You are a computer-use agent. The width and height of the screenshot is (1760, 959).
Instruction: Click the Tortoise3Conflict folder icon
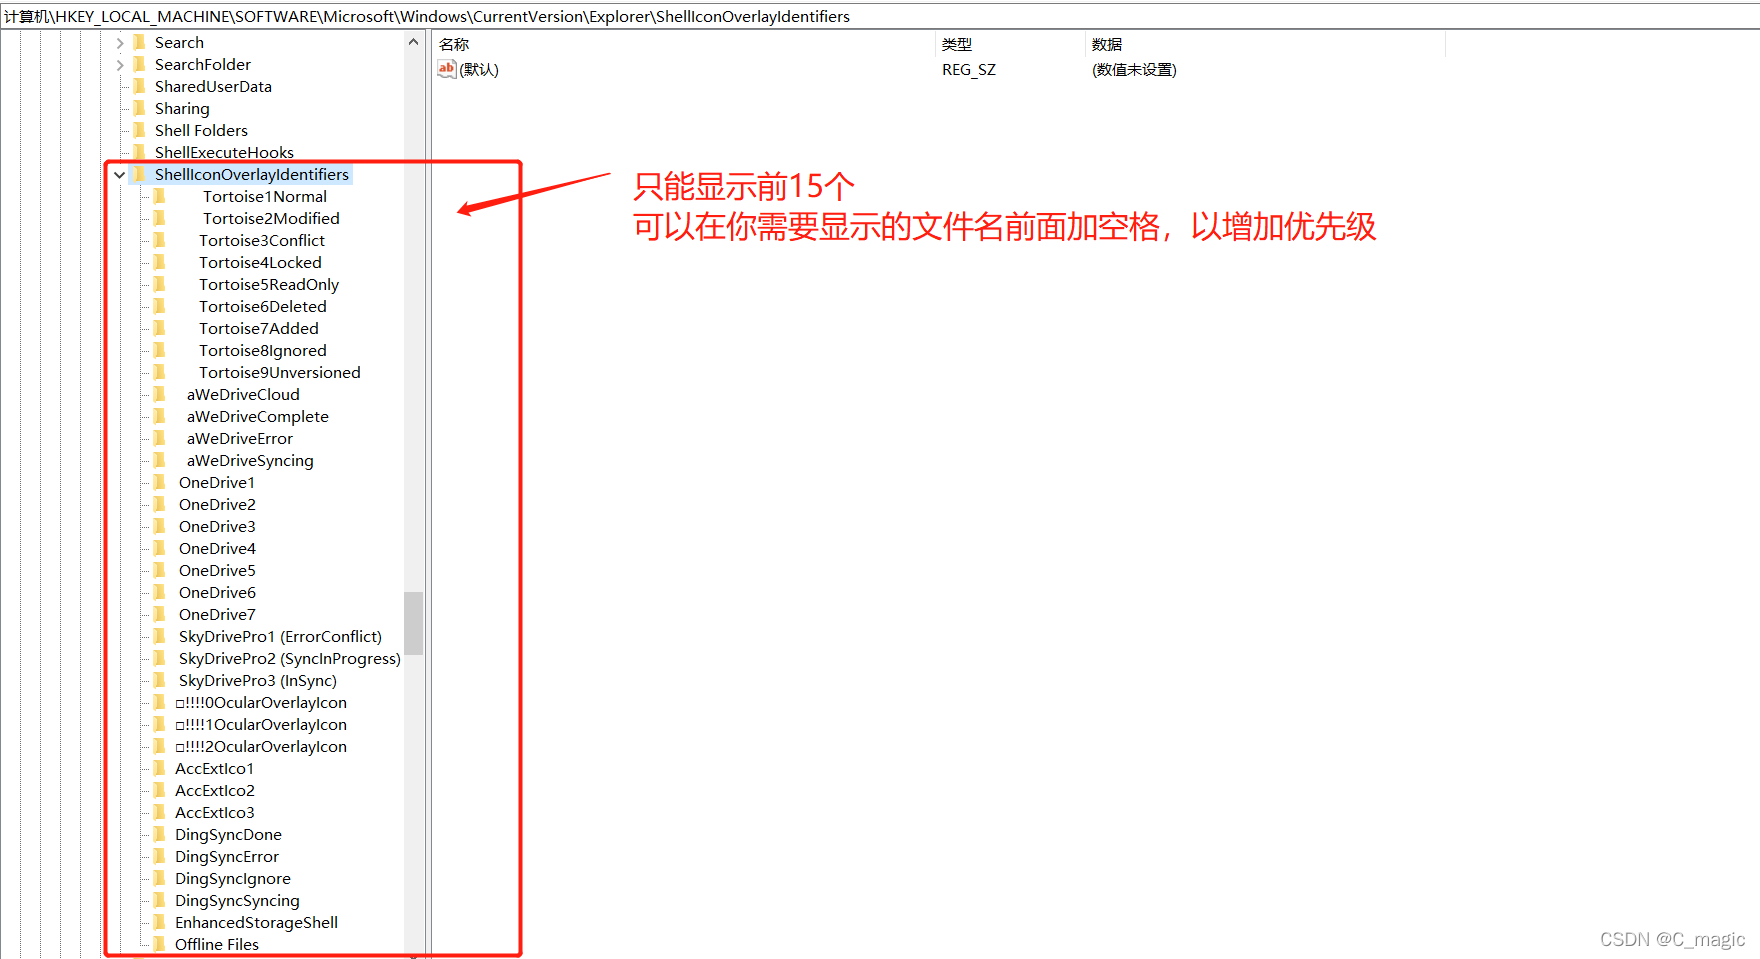[x=160, y=240]
